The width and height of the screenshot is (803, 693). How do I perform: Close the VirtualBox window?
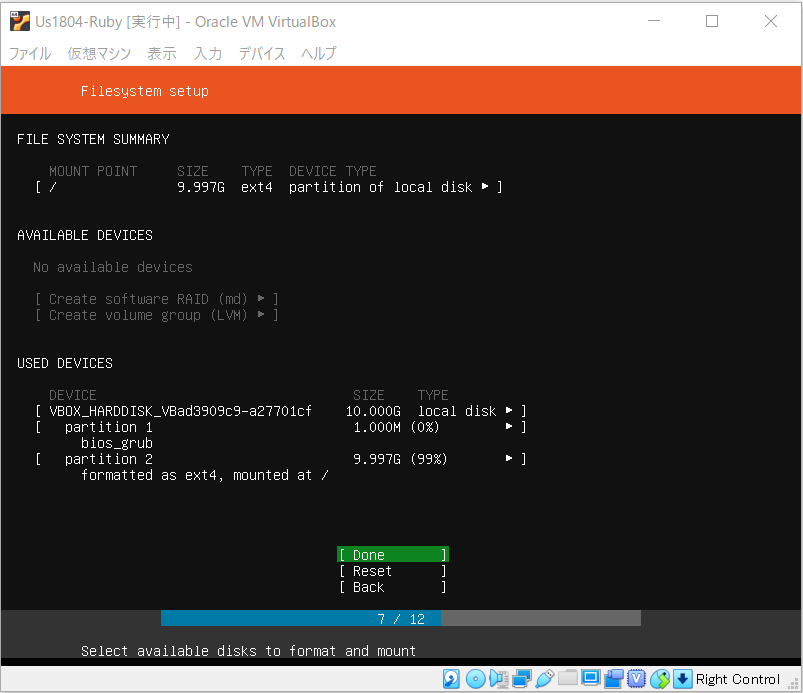[x=771, y=21]
